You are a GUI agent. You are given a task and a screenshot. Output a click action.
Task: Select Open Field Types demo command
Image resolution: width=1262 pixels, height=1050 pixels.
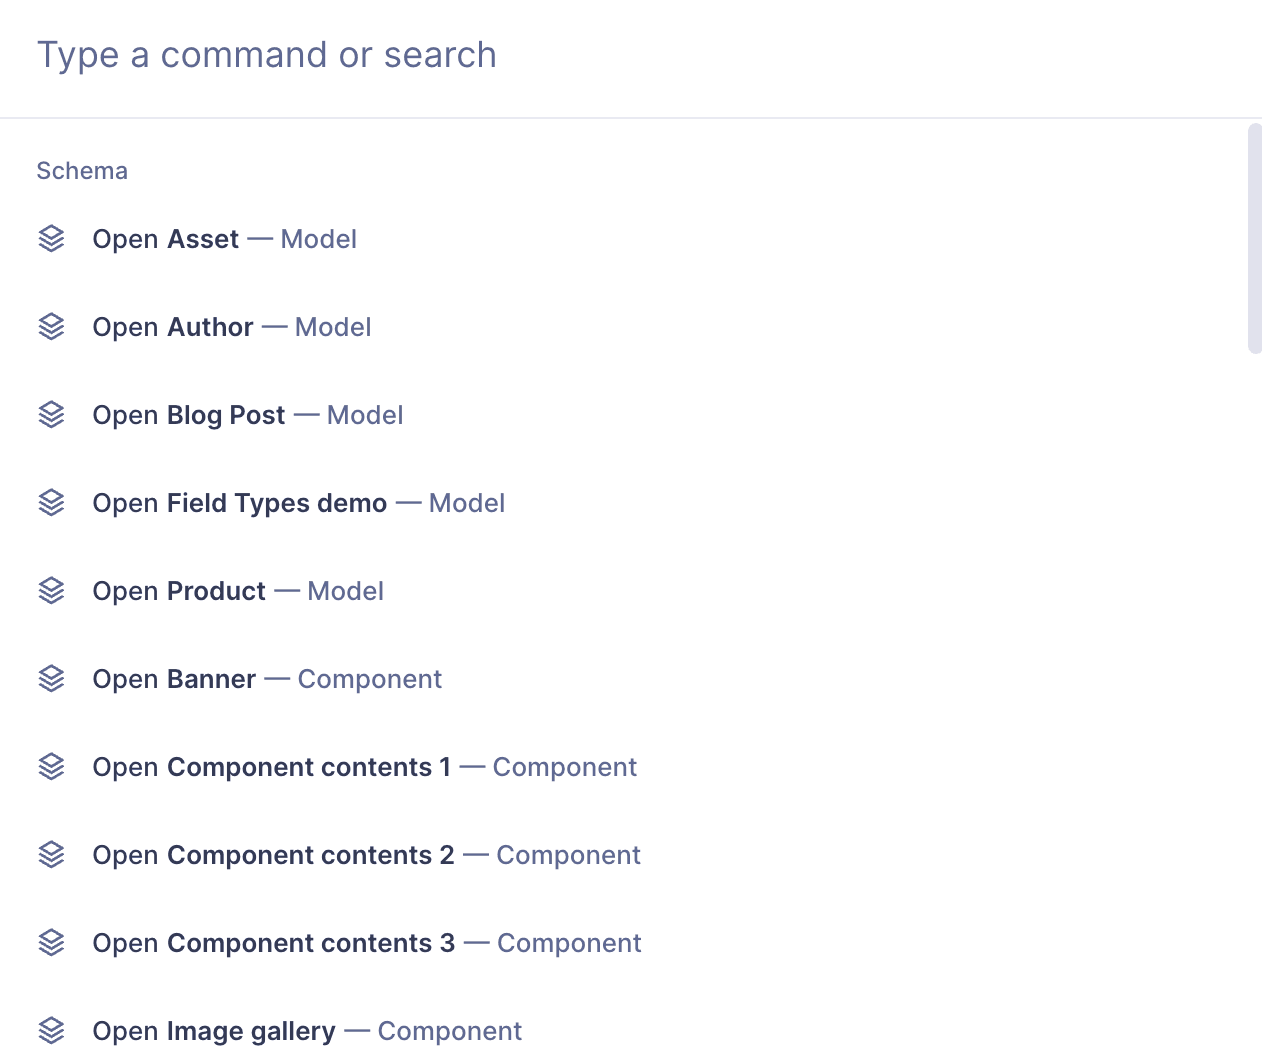(x=298, y=503)
